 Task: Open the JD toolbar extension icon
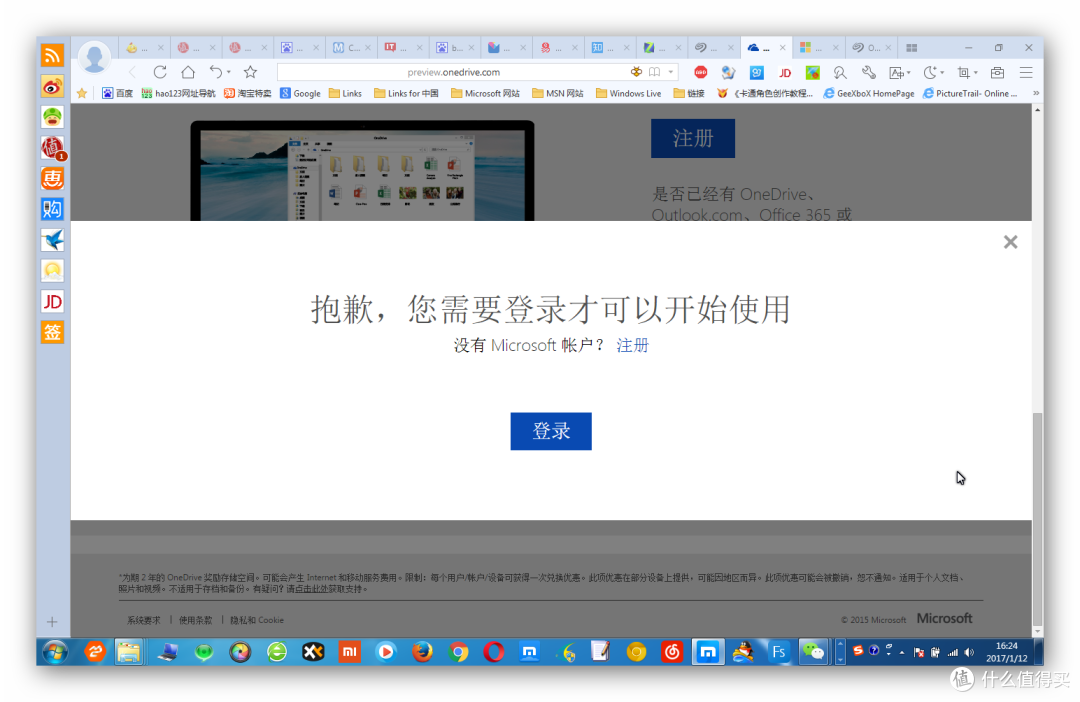point(785,72)
